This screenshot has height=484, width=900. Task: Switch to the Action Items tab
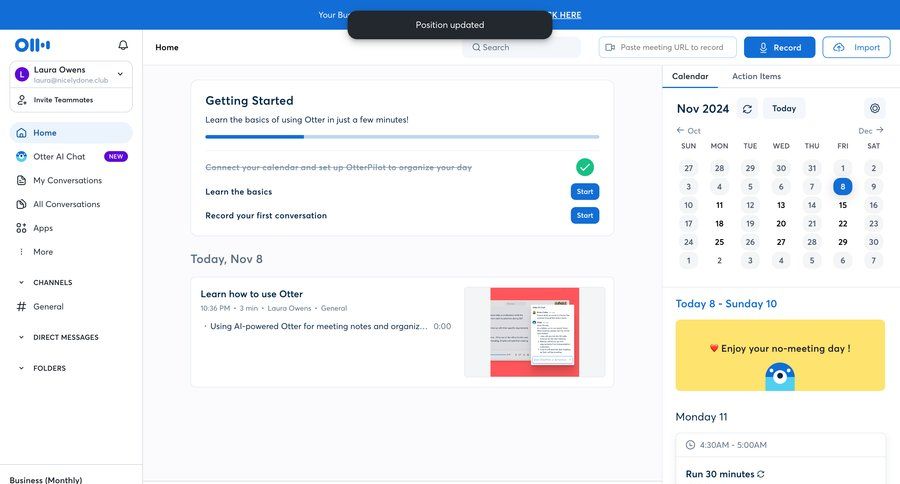click(756, 76)
